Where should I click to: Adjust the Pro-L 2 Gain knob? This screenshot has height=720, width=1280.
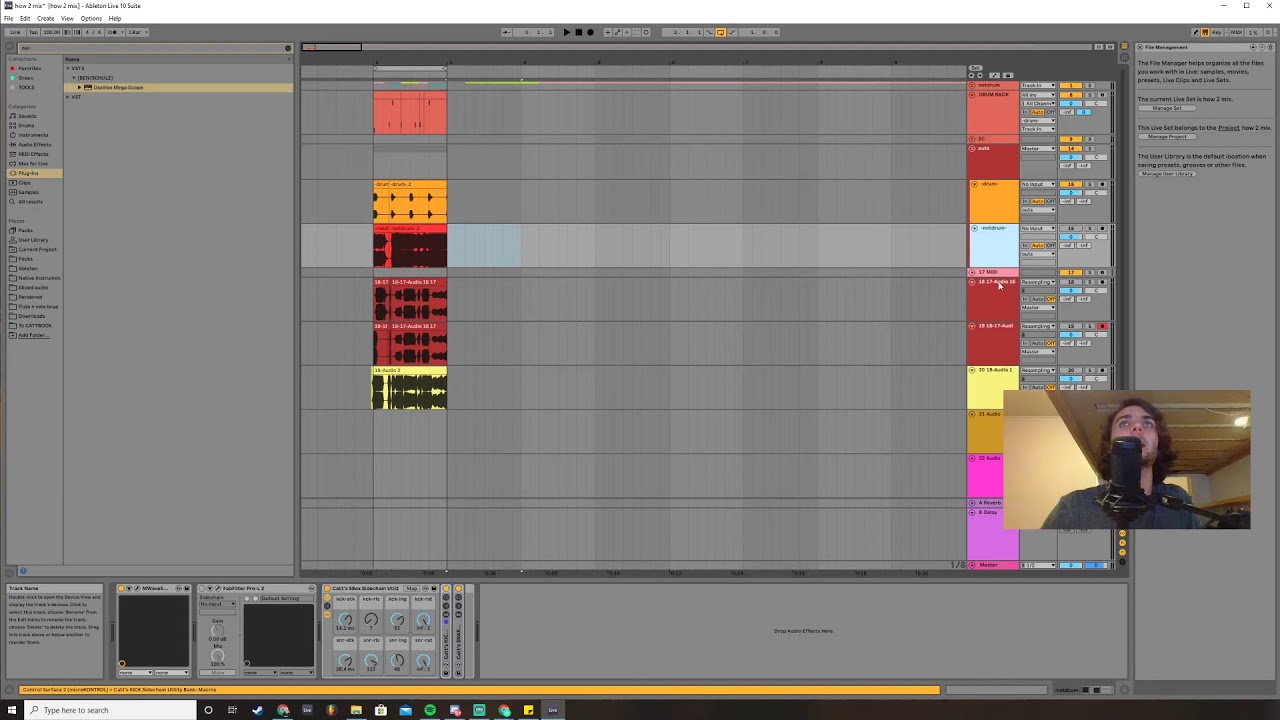[x=217, y=631]
